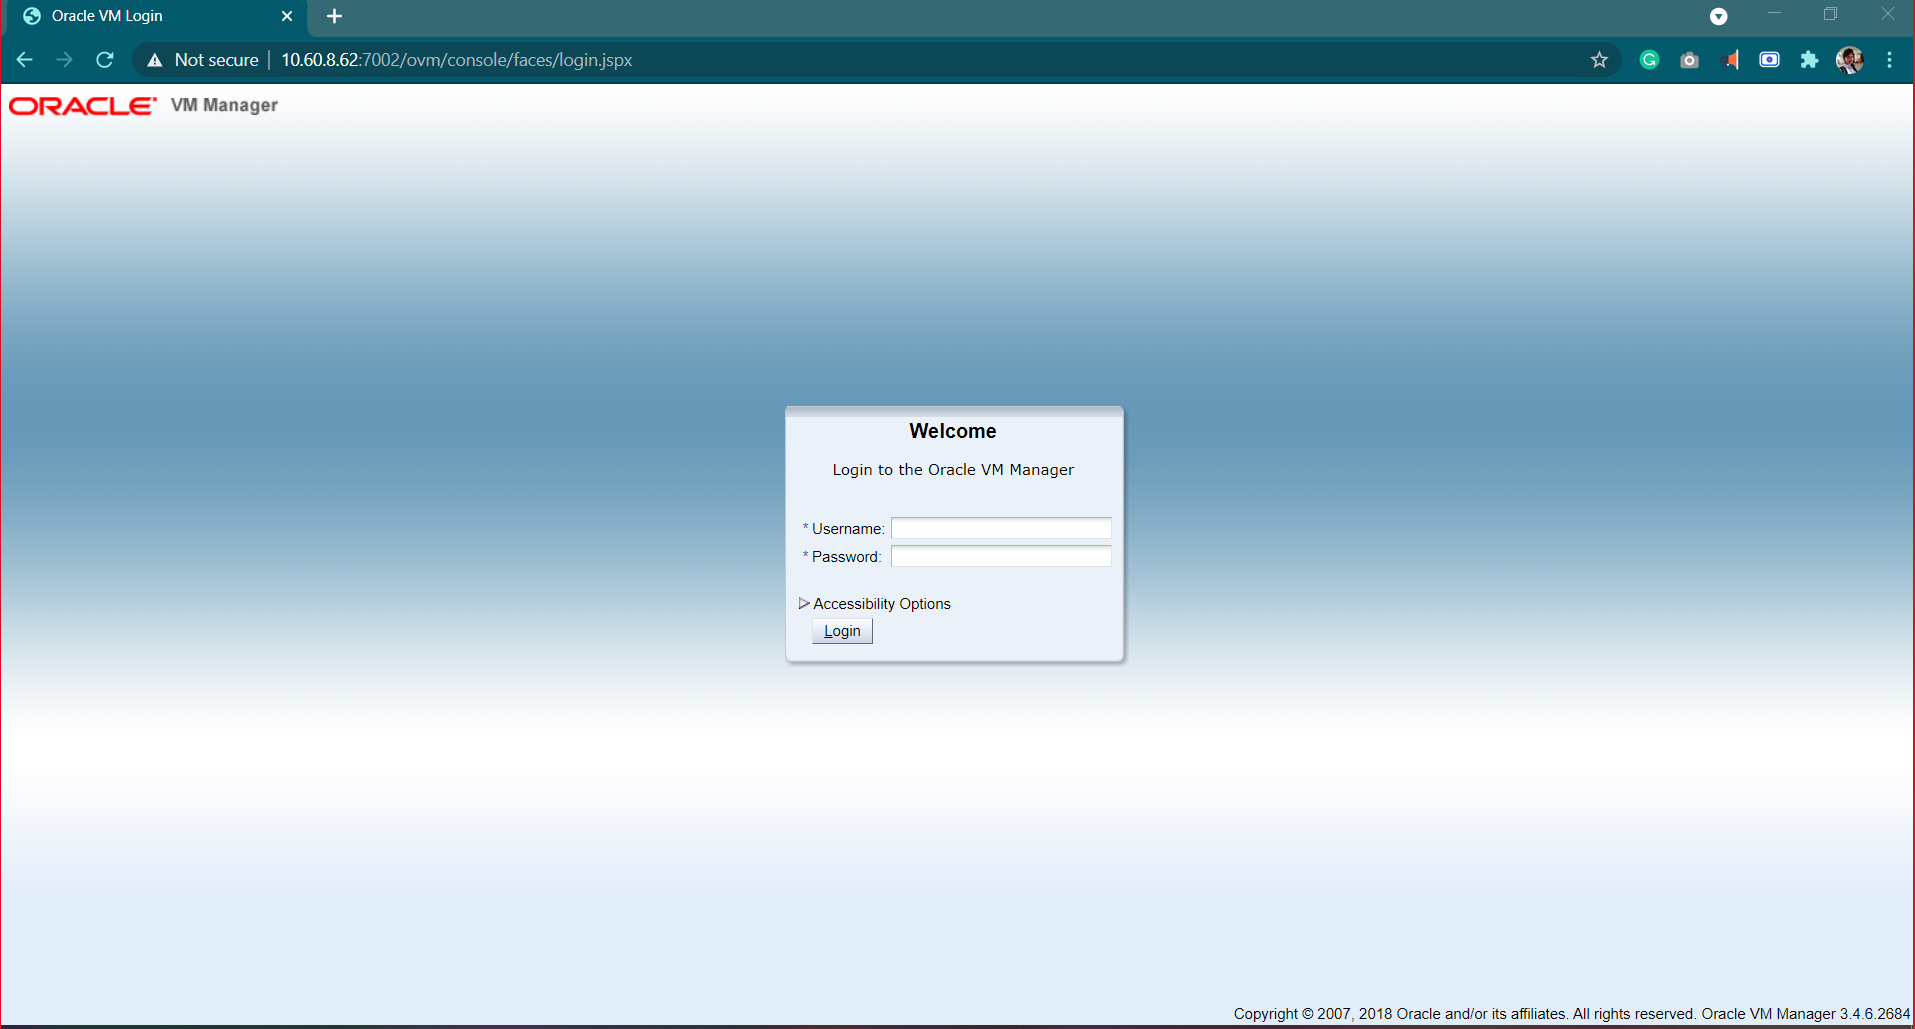Select the Oracle VM Login tab
The width and height of the screenshot is (1915, 1029).
point(140,16)
